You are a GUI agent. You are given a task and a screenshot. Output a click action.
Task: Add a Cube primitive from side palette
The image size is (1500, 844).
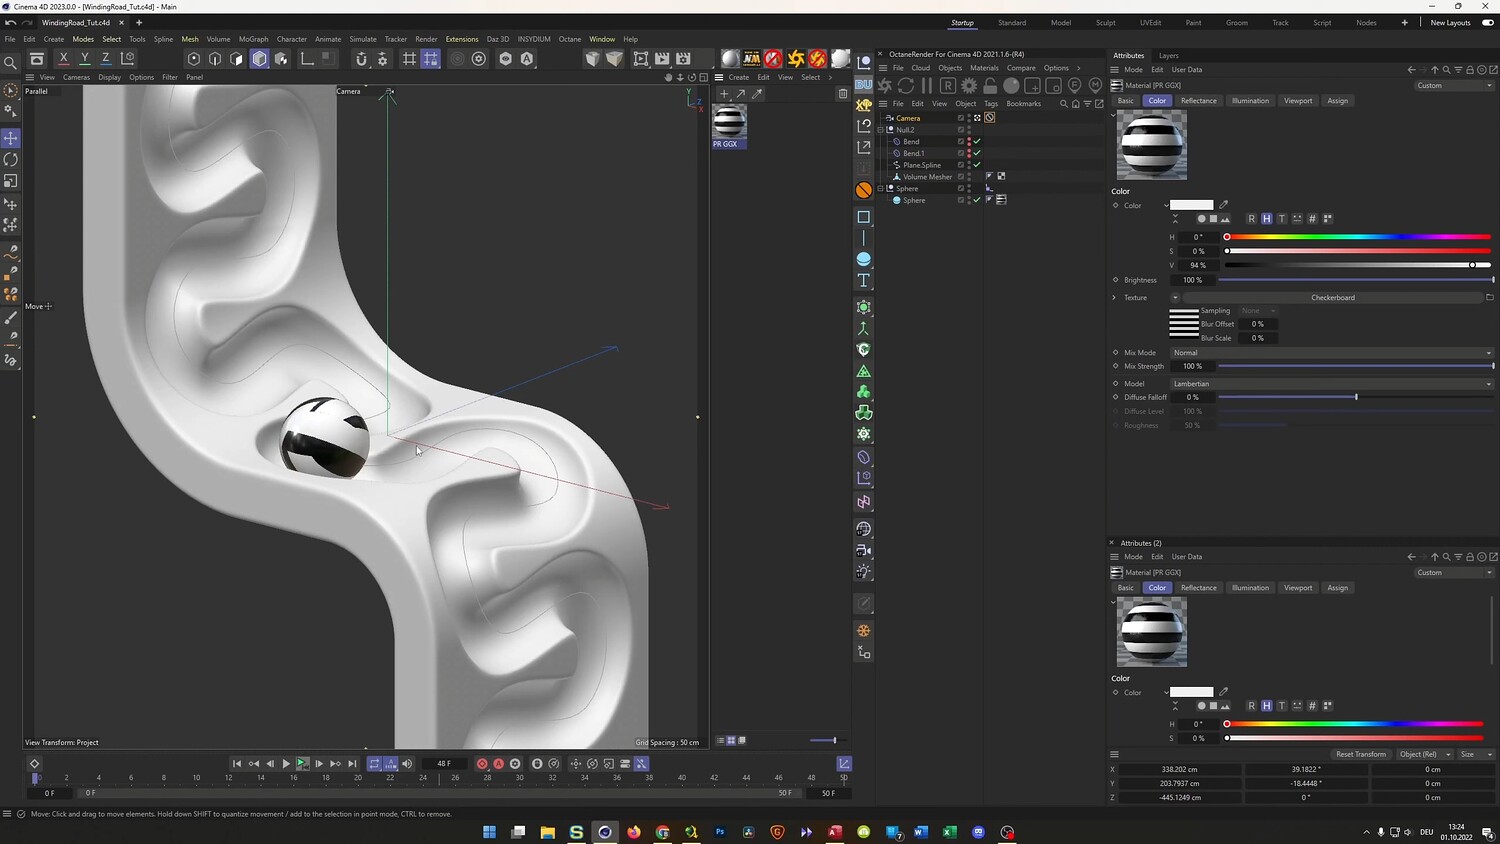(x=864, y=217)
